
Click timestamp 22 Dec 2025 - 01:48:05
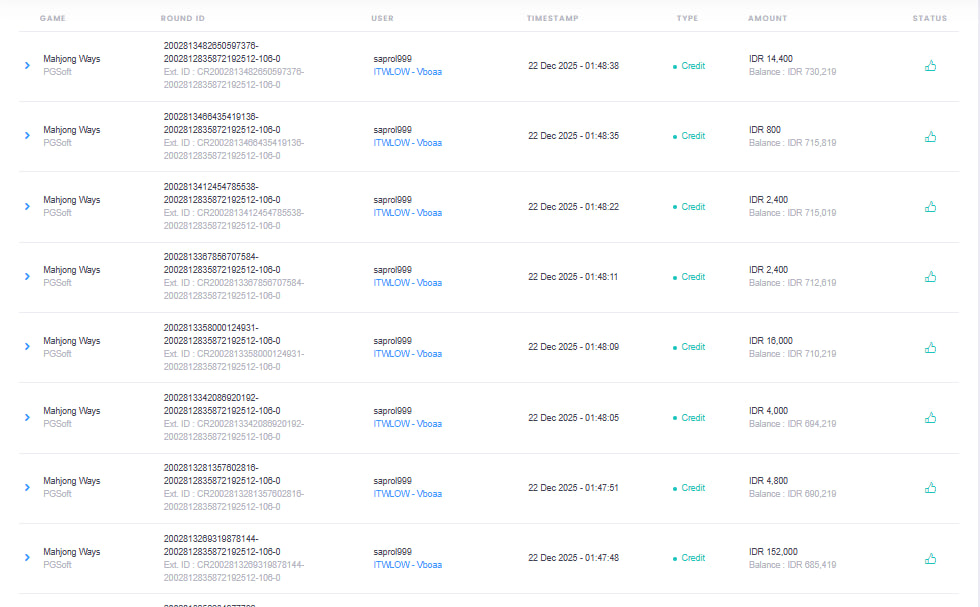[573, 418]
